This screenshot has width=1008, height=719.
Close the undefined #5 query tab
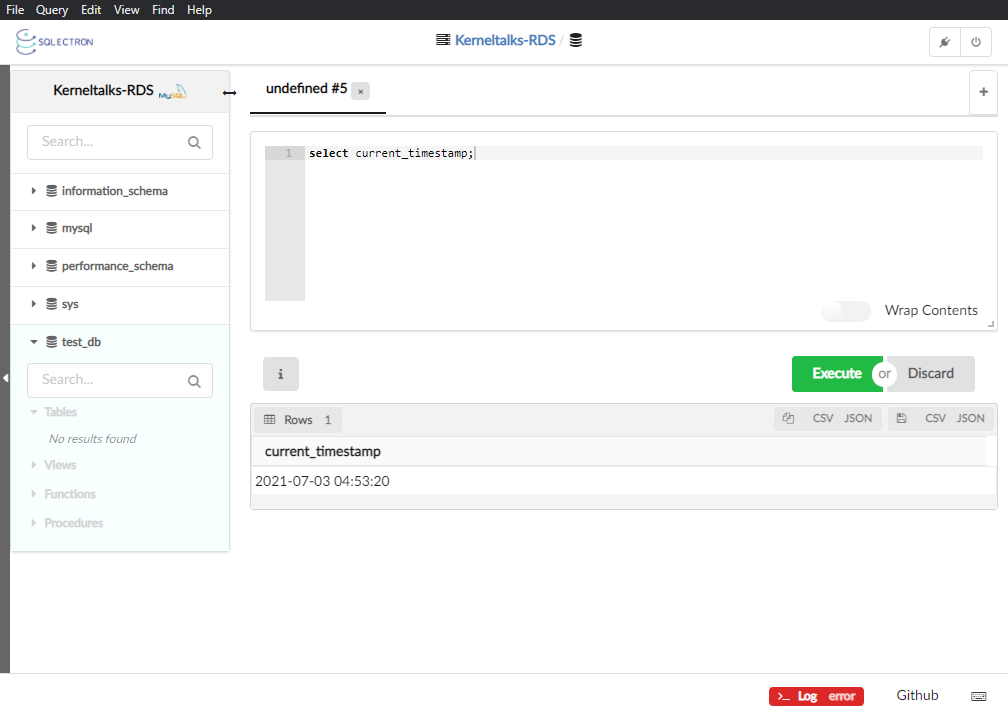(361, 91)
